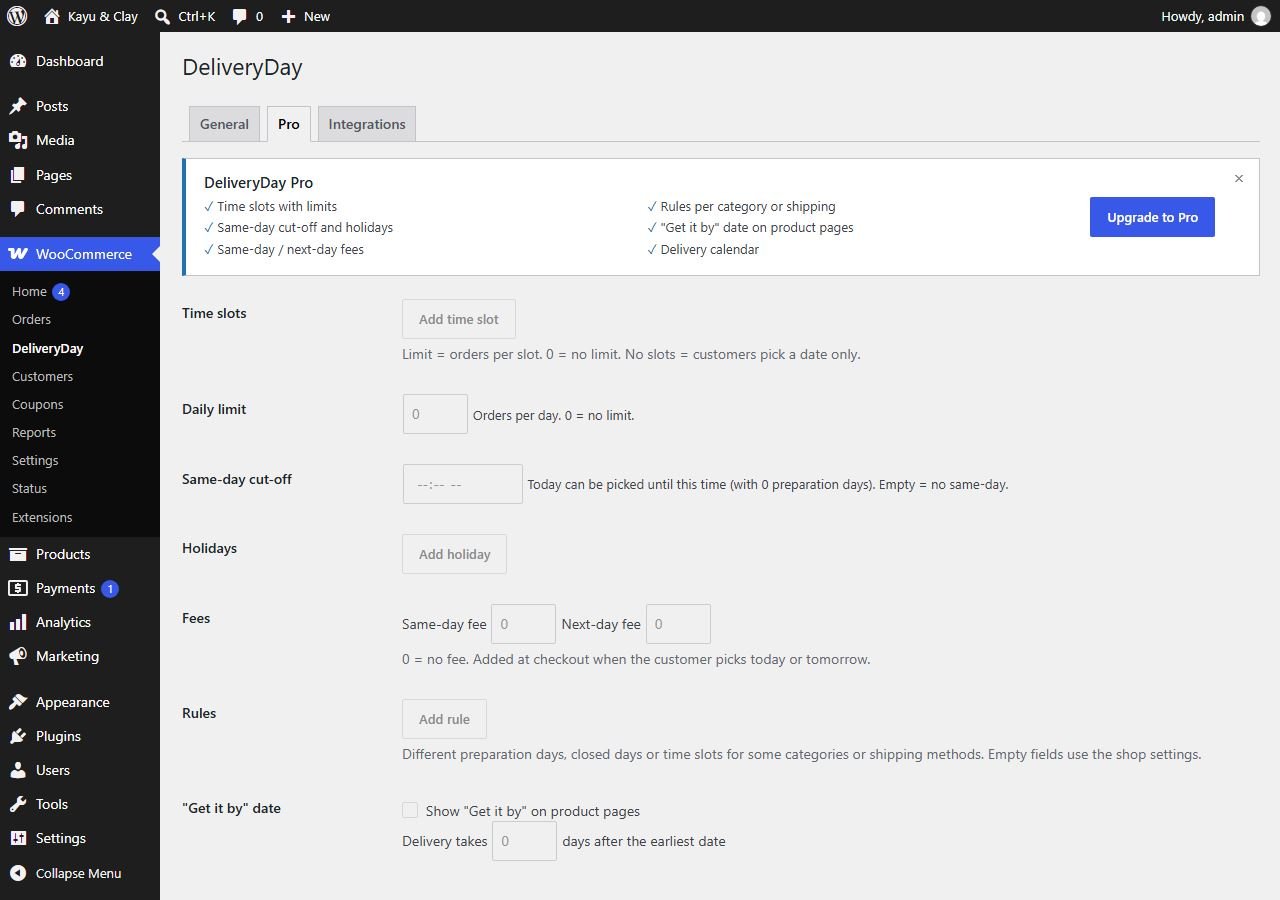The width and height of the screenshot is (1280, 900).
Task: Open the comments bubble in admin bar
Action: point(239,17)
